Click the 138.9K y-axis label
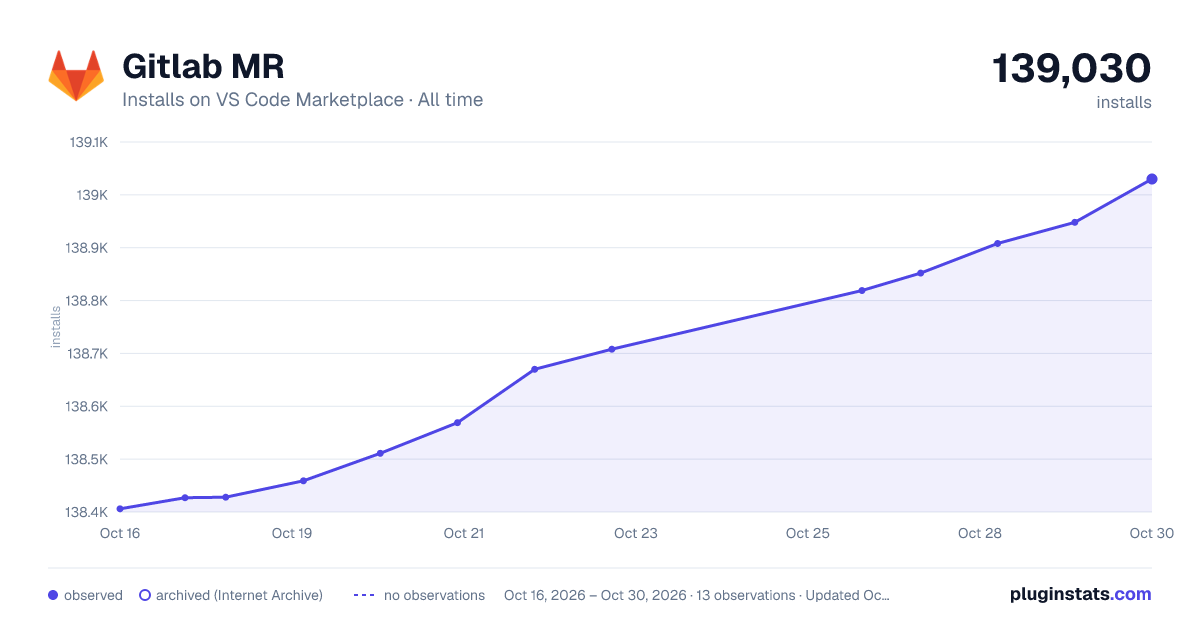This screenshot has height=630, width=1200. [87, 248]
